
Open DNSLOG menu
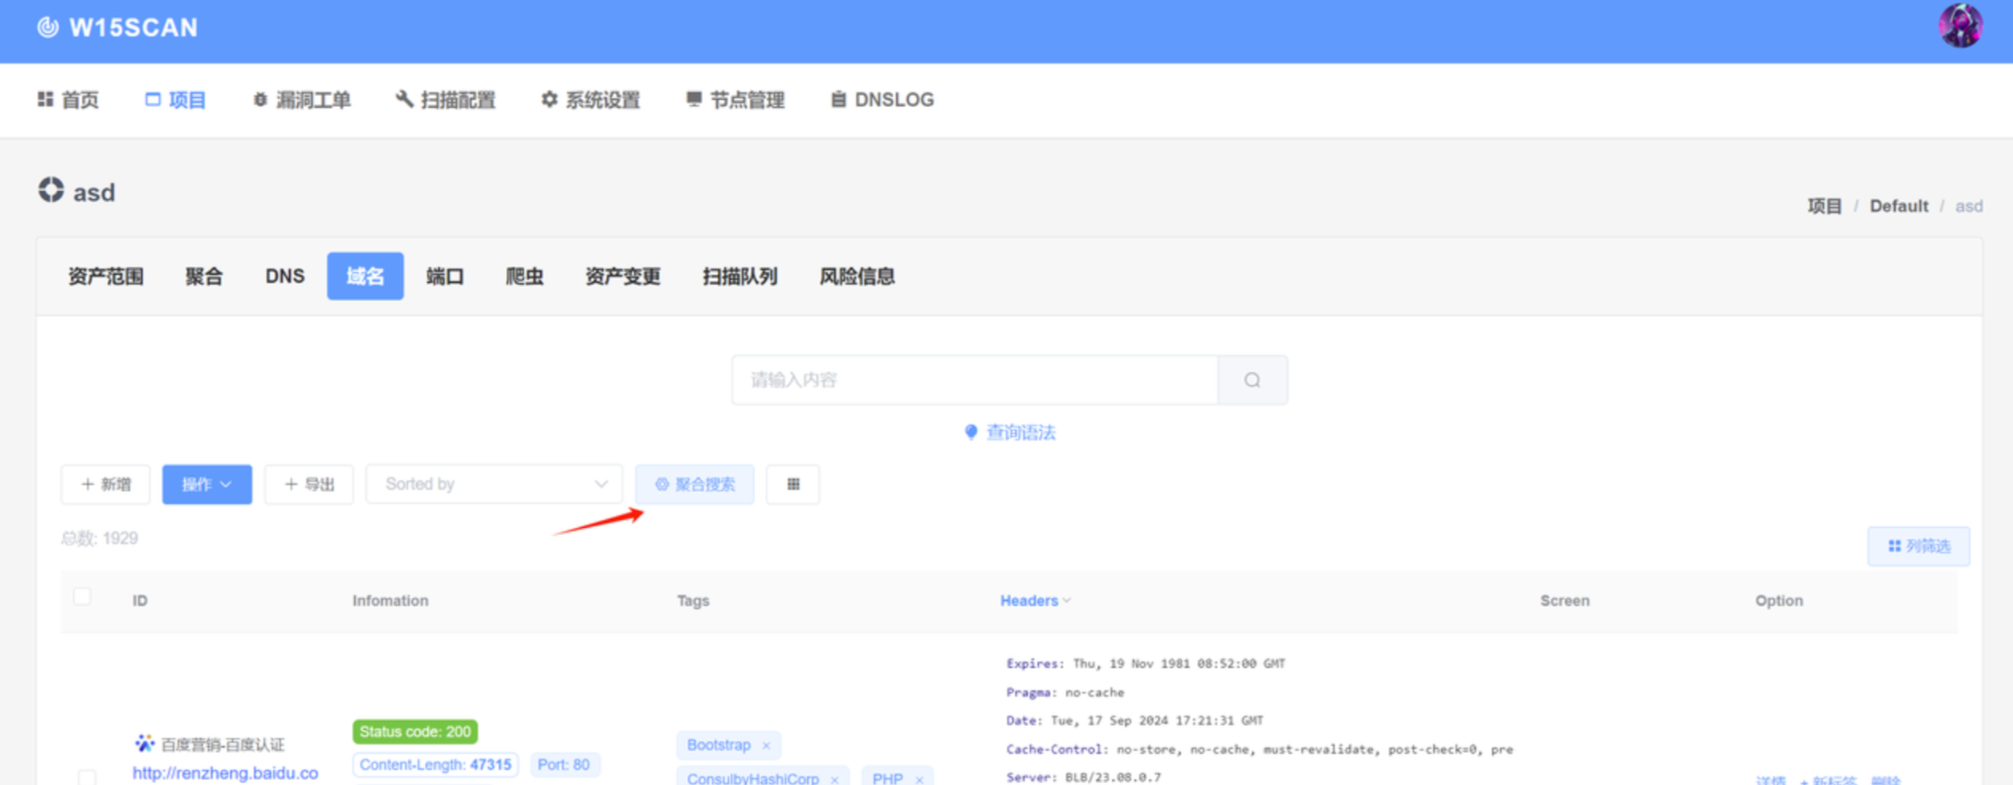[x=882, y=100]
